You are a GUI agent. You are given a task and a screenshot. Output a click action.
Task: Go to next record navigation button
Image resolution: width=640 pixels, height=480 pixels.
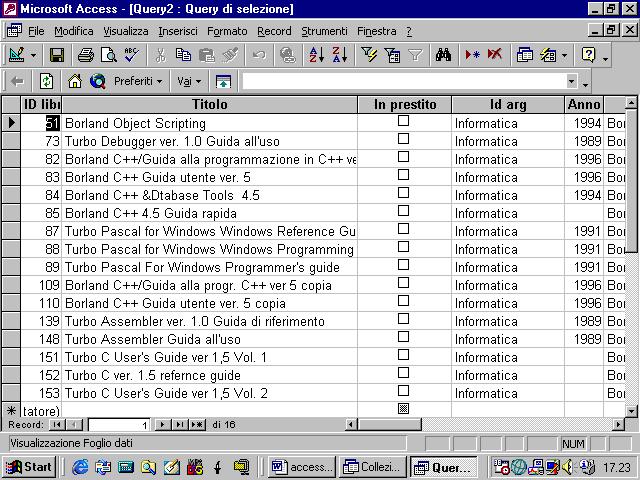coord(162,425)
